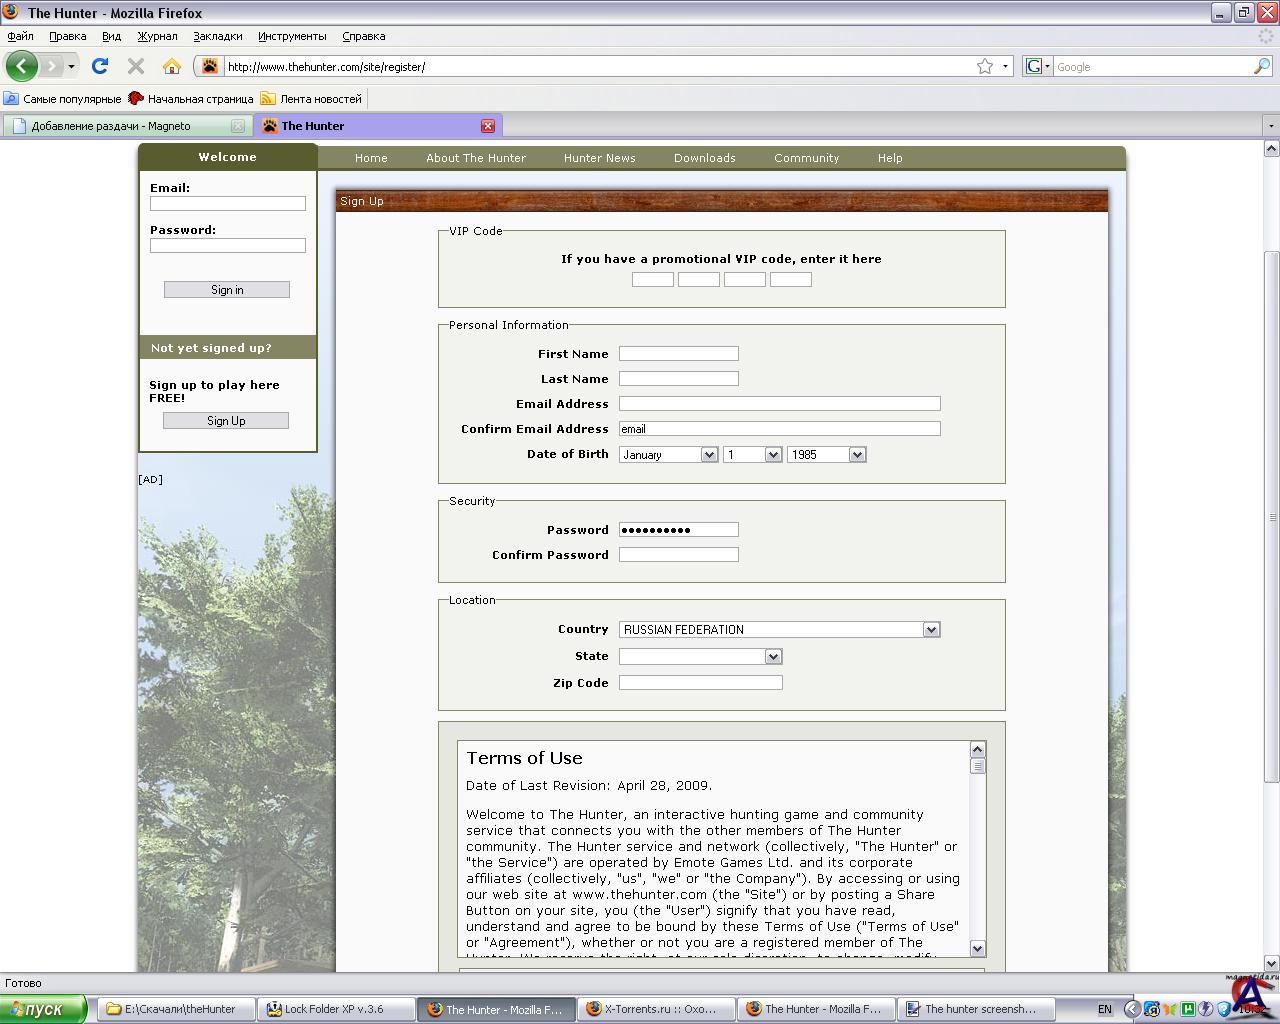The width and height of the screenshot is (1280, 1024).
Task: Close The Hunter tab with red X
Action: (488, 126)
